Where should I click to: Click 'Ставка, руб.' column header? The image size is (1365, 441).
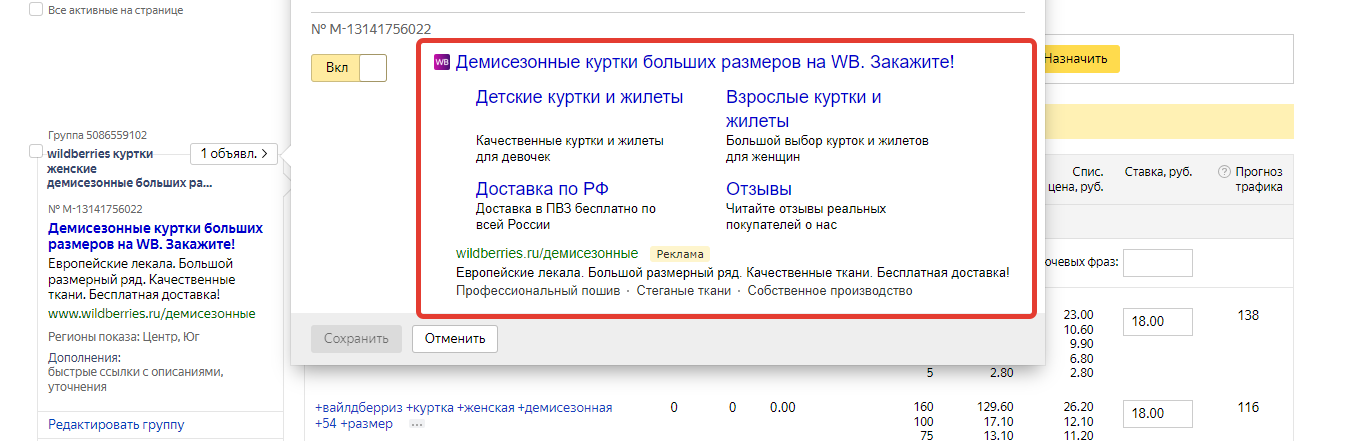click(1158, 172)
